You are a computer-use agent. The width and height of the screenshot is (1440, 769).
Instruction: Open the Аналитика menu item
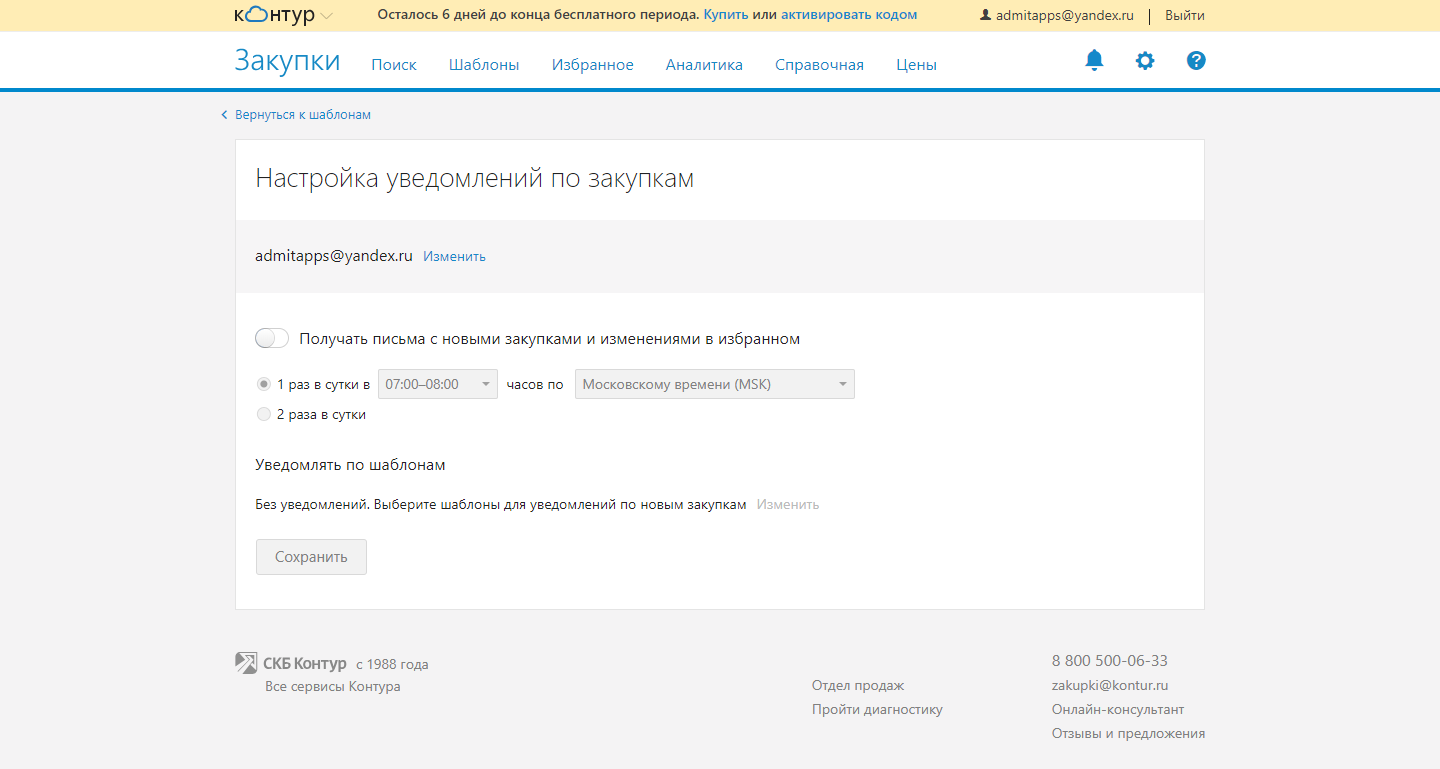coord(704,65)
